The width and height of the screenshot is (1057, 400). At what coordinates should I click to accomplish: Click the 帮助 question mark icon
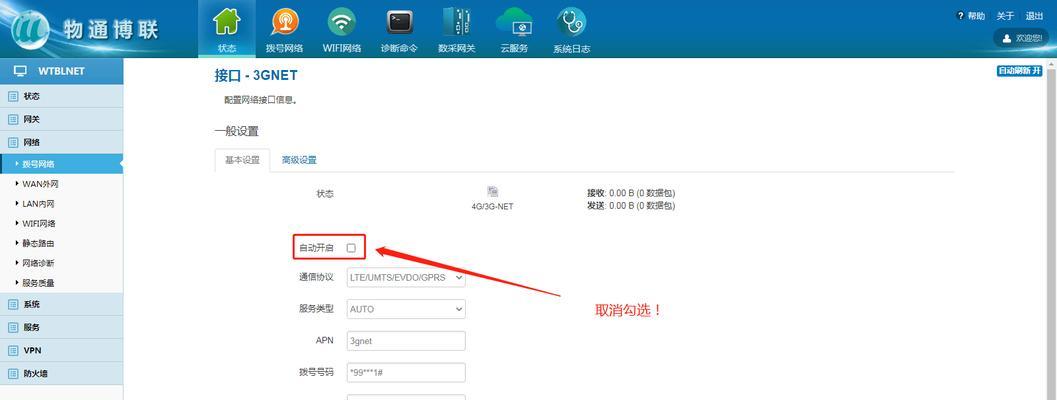(960, 16)
